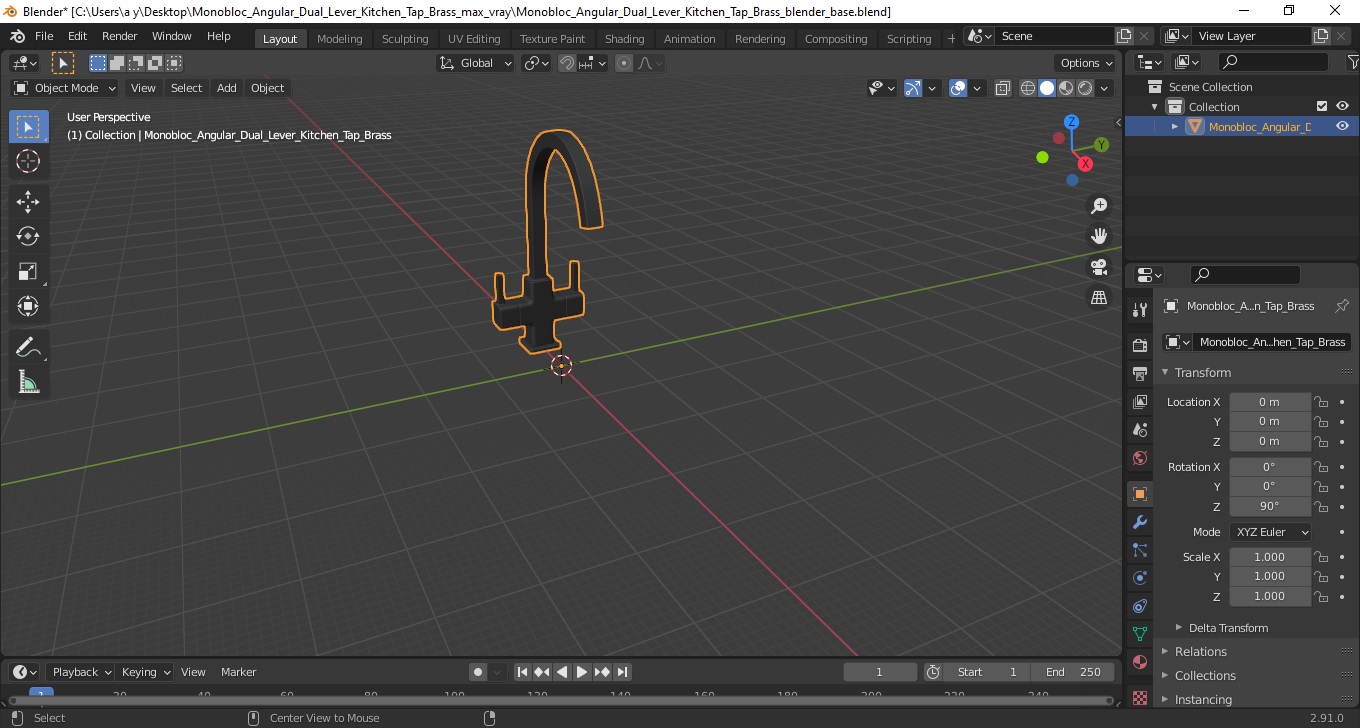The width and height of the screenshot is (1360, 728).
Task: Lock Location X with padlock icon
Action: tap(1321, 402)
